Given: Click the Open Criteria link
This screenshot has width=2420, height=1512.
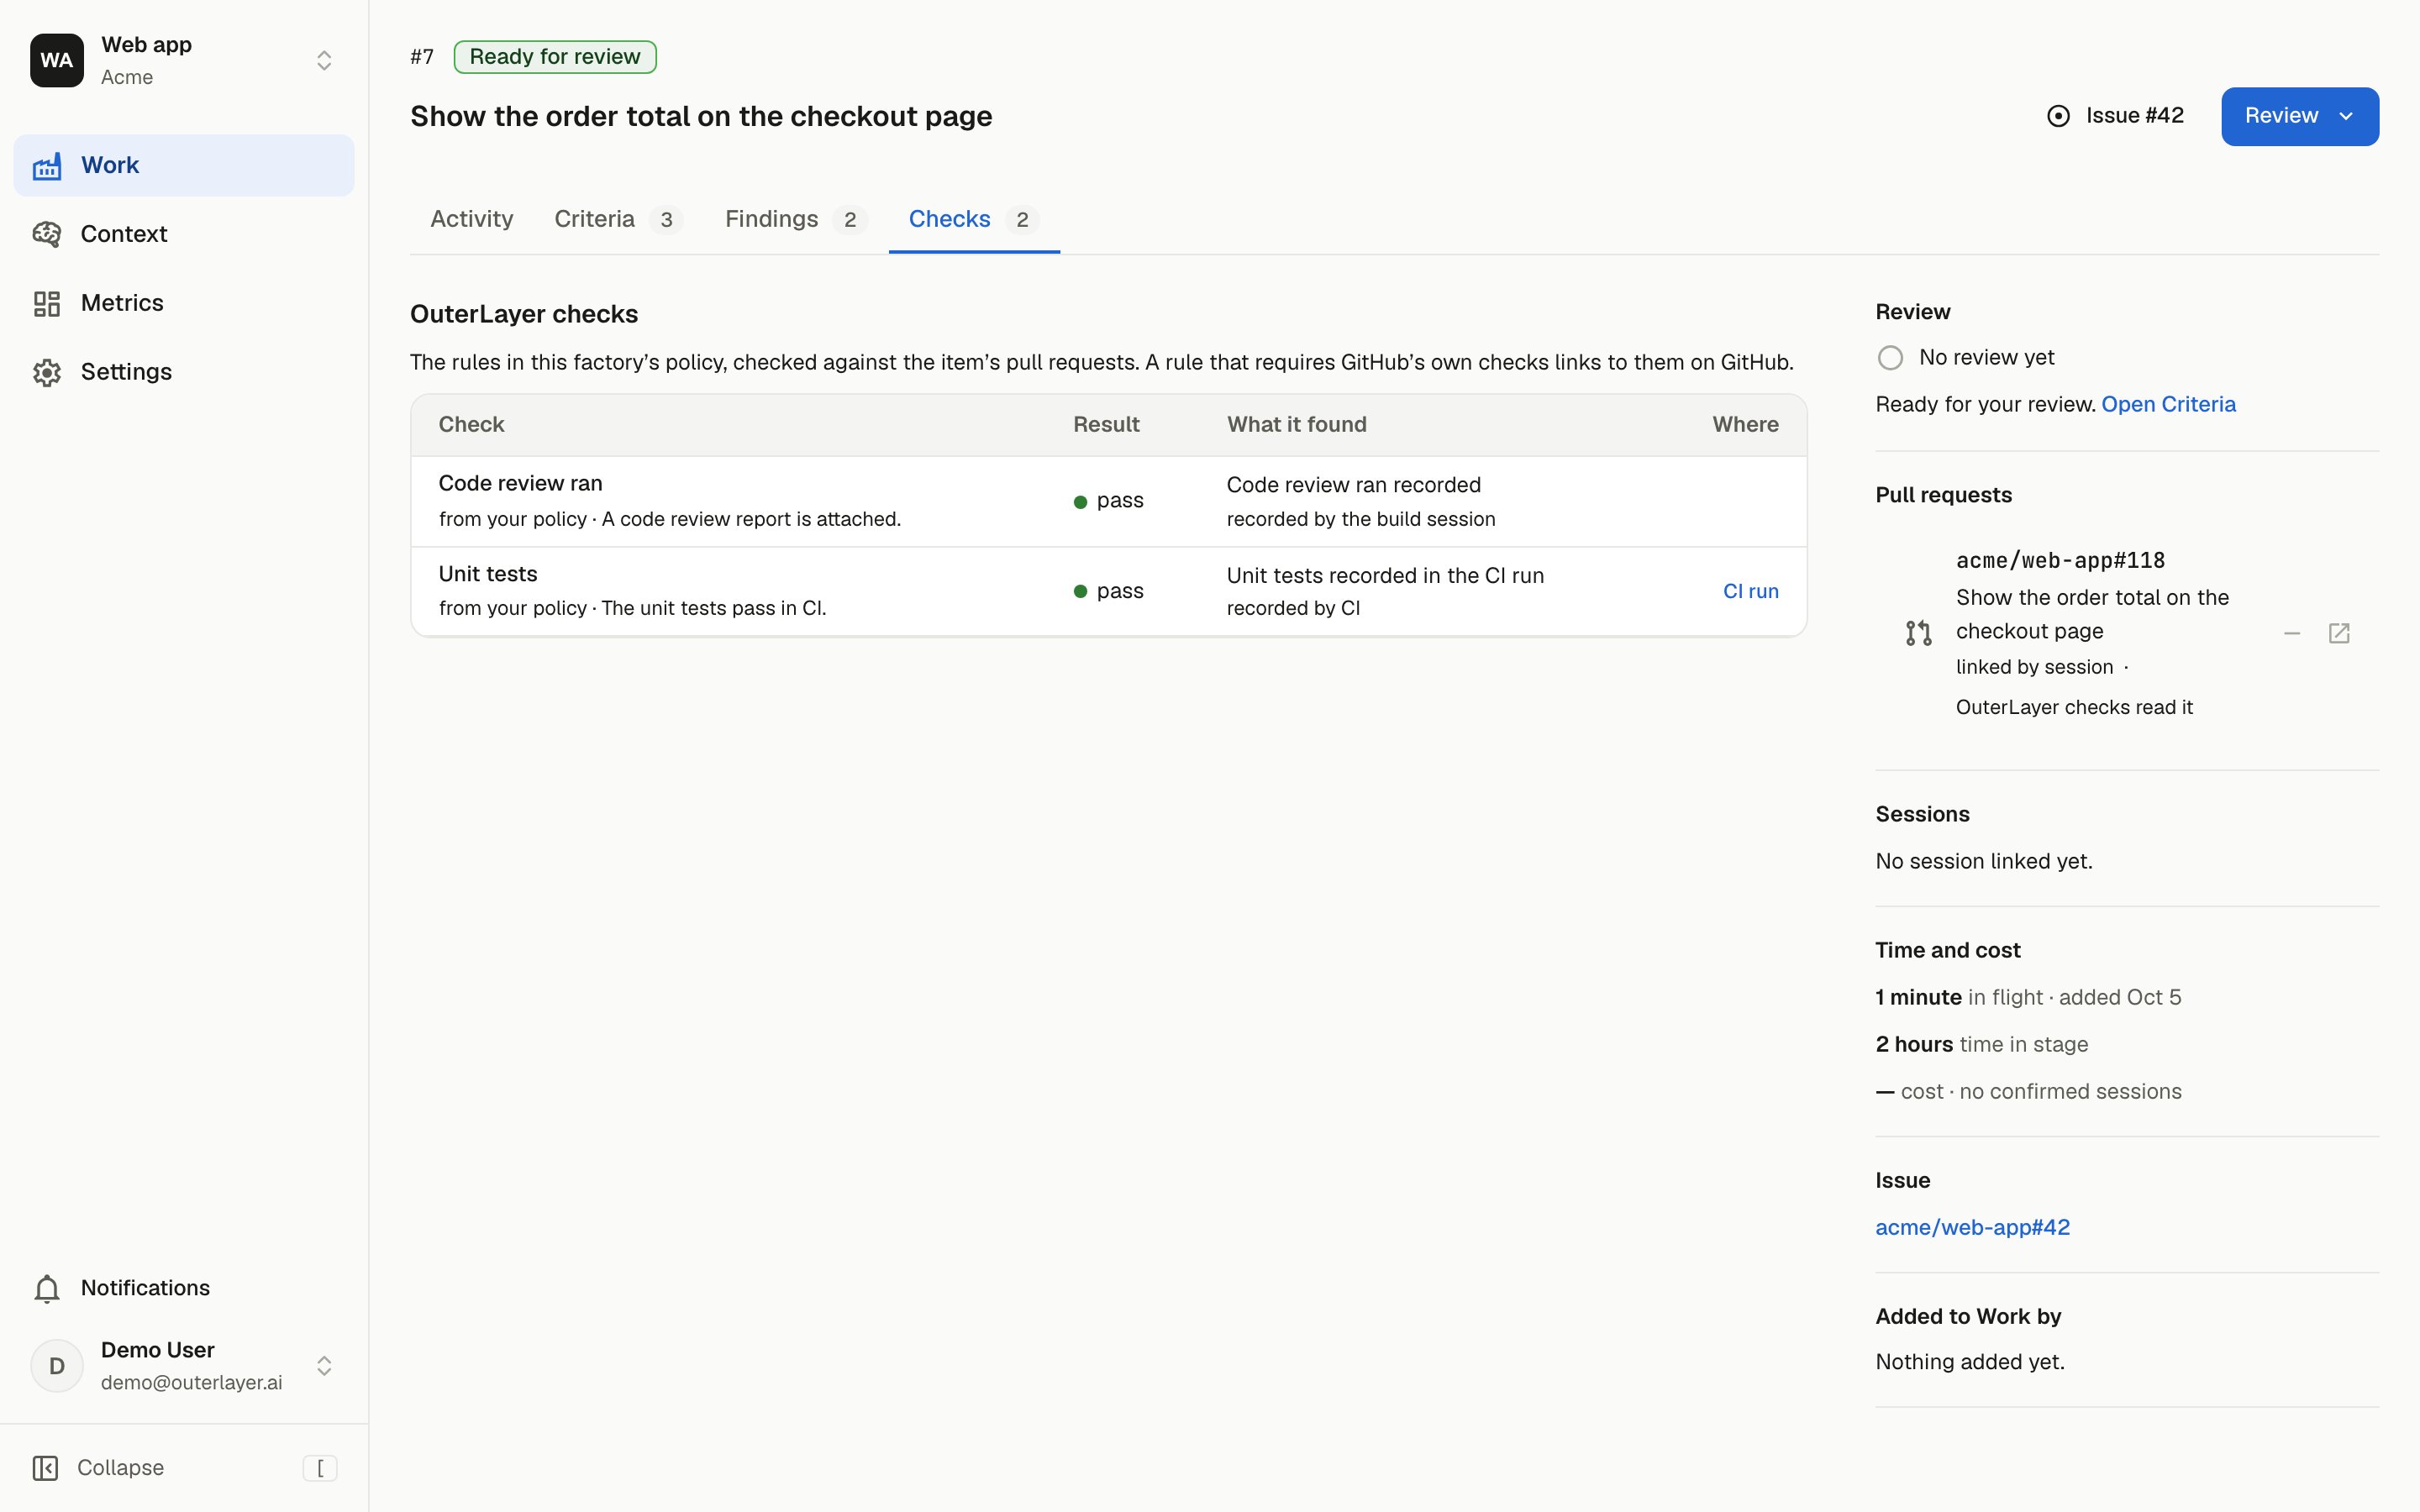Looking at the screenshot, I should tap(2168, 404).
